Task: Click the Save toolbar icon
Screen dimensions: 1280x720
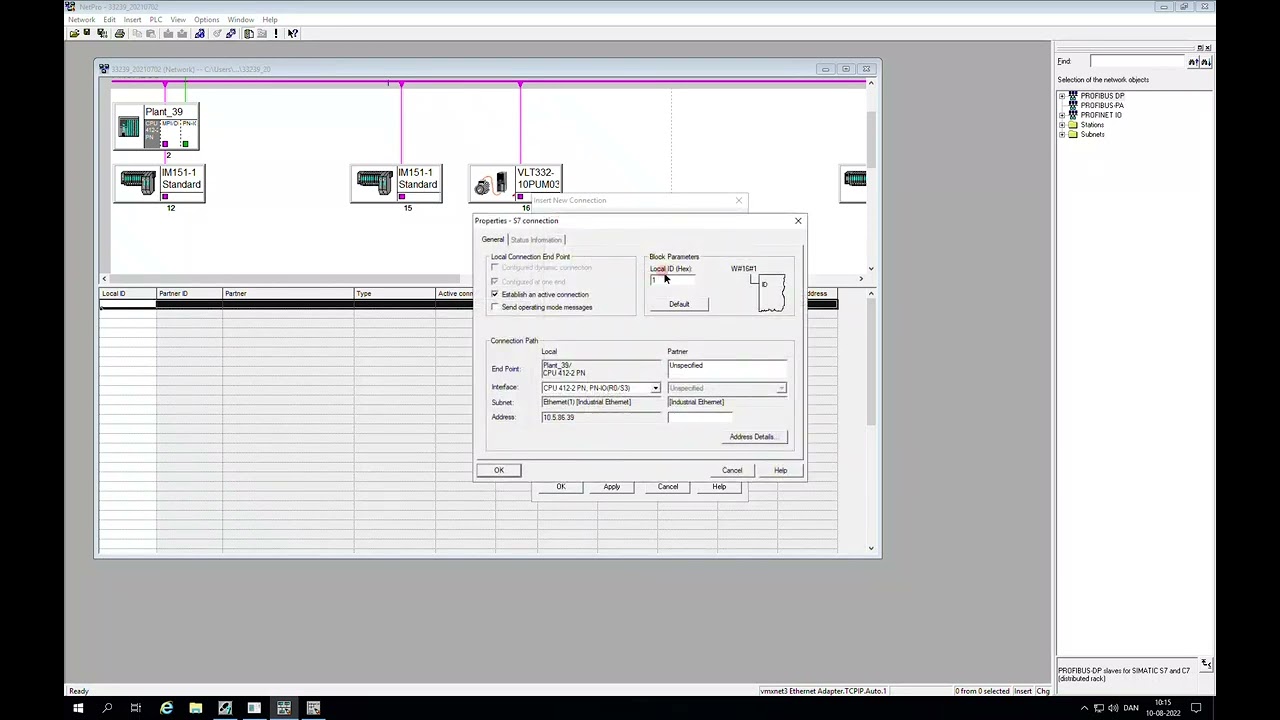Action: [x=87, y=33]
